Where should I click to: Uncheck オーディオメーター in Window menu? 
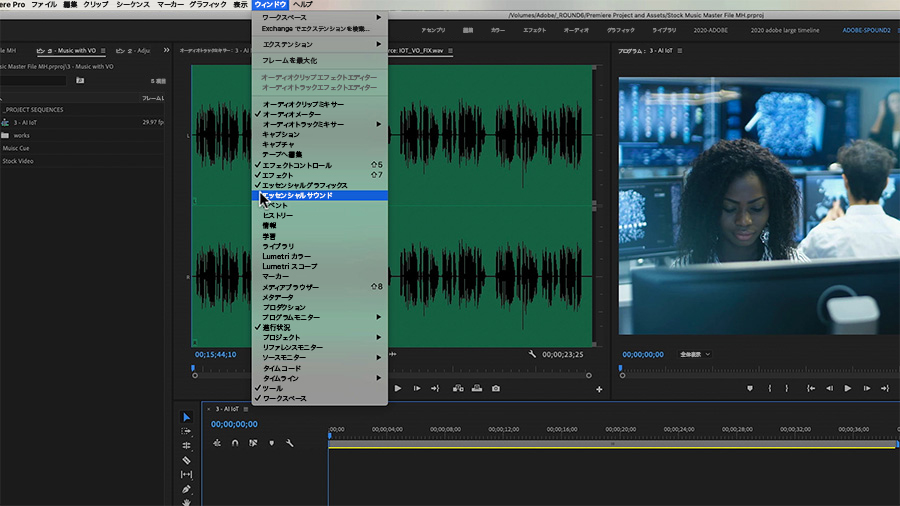292,114
